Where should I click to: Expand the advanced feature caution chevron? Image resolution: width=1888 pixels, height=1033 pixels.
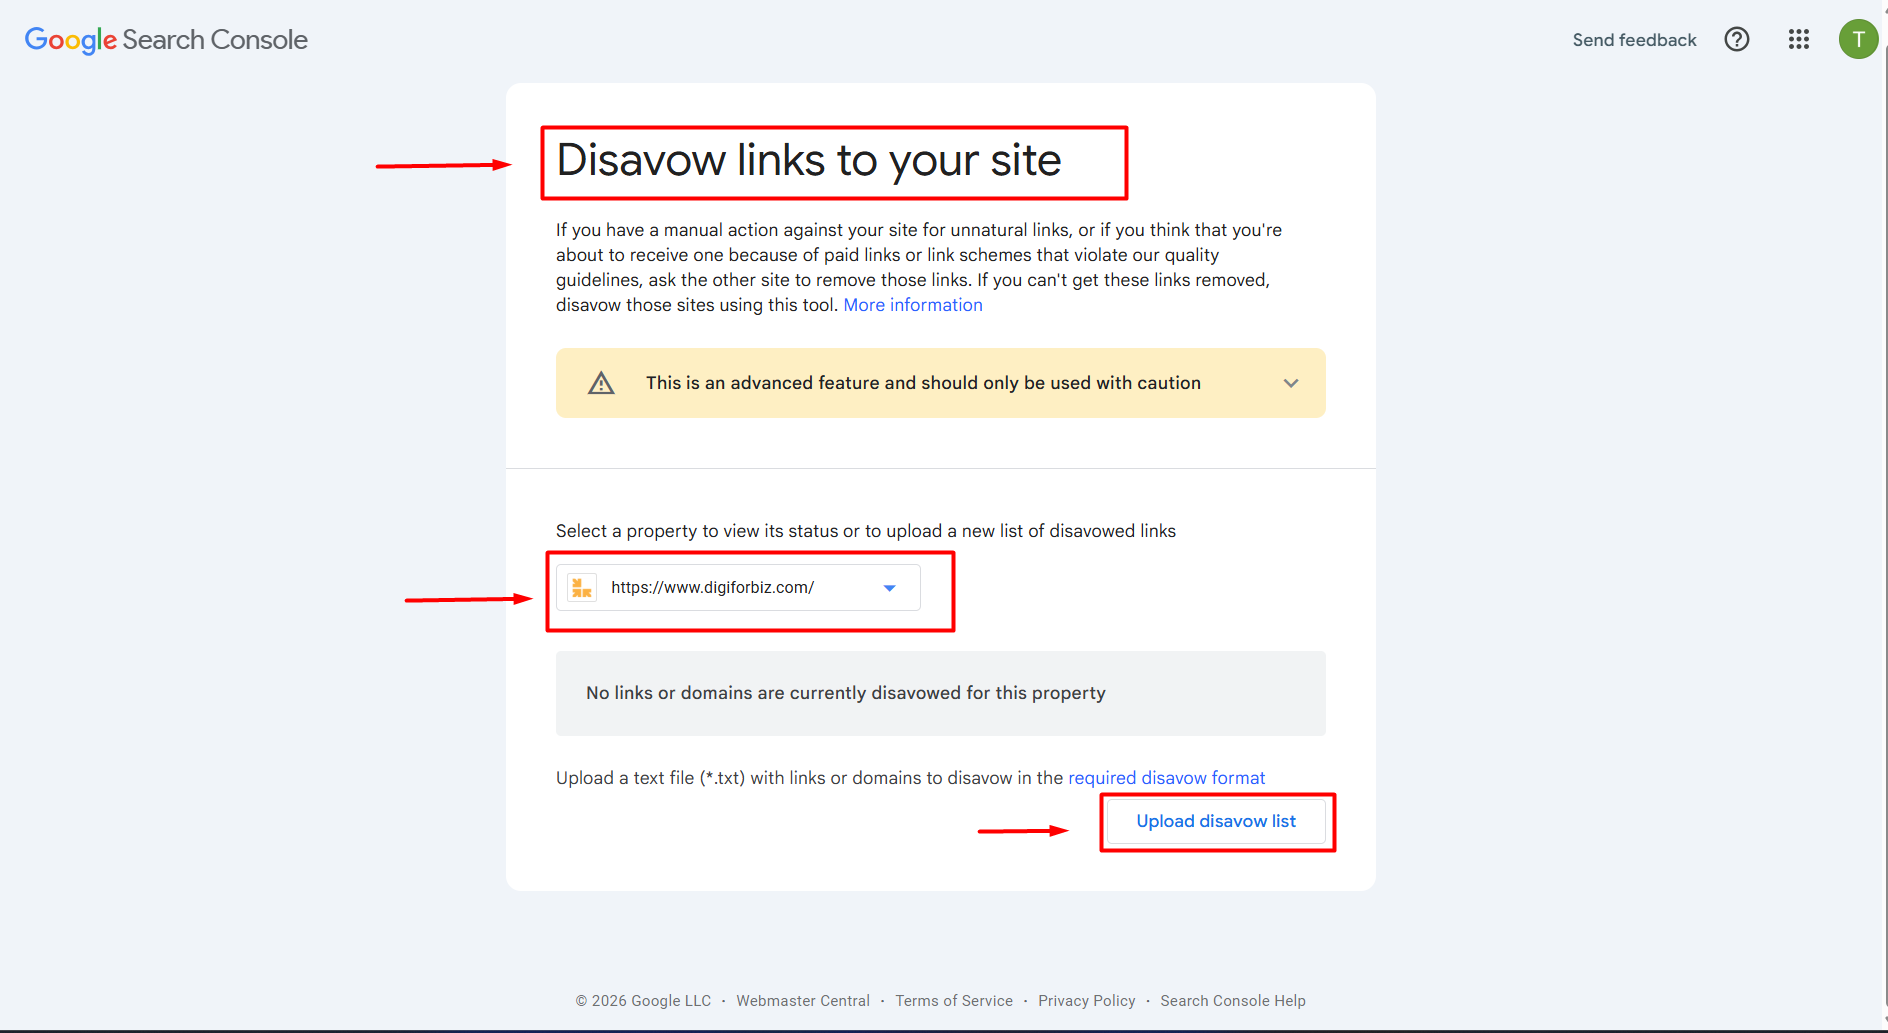point(1291,383)
